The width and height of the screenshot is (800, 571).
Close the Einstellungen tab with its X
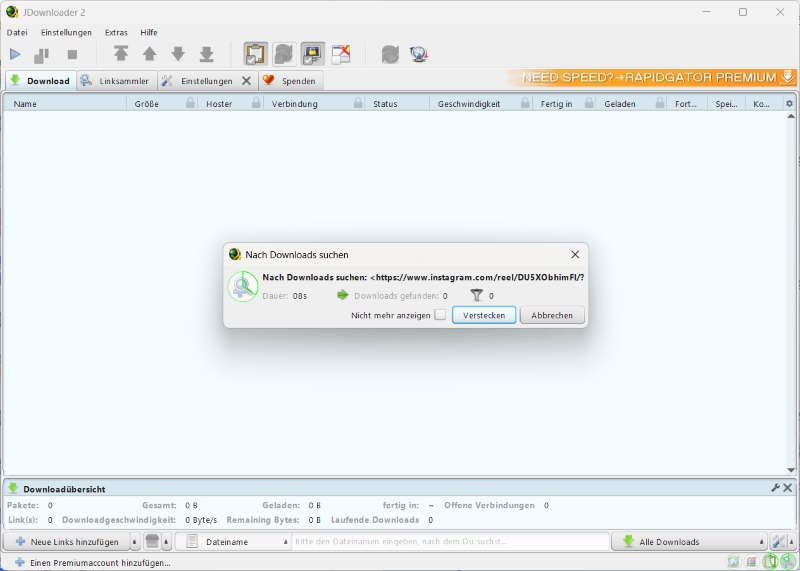coord(246,81)
